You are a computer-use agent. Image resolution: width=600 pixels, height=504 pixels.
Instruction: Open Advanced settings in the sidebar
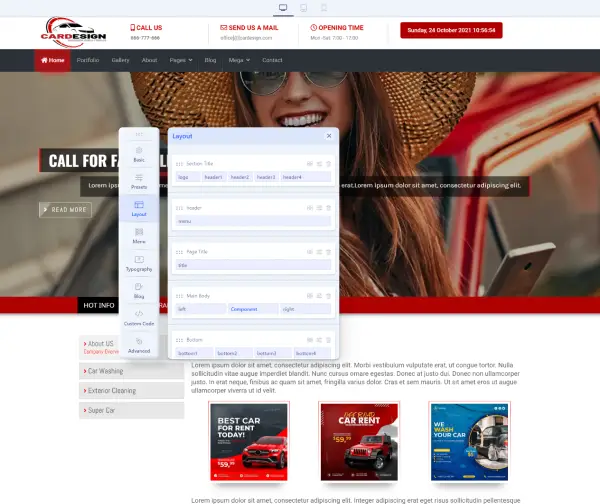(x=139, y=345)
